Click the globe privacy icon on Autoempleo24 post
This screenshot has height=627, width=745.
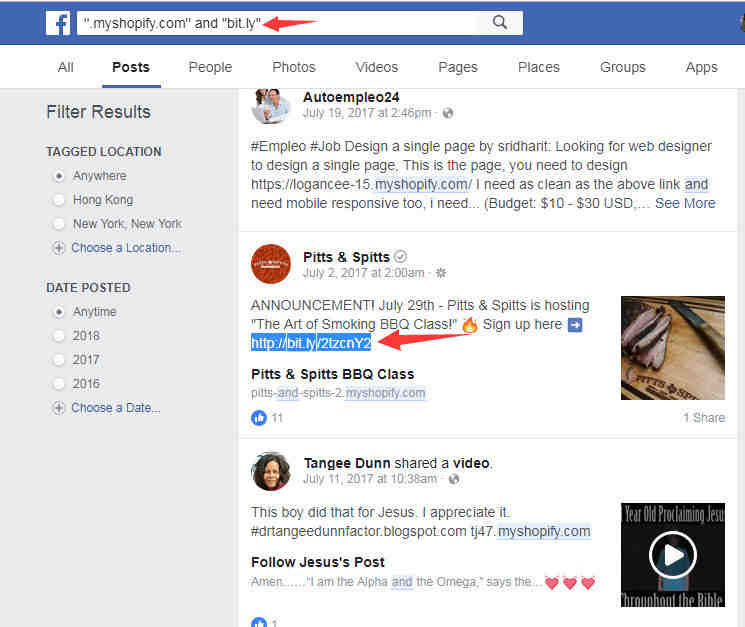coord(448,113)
